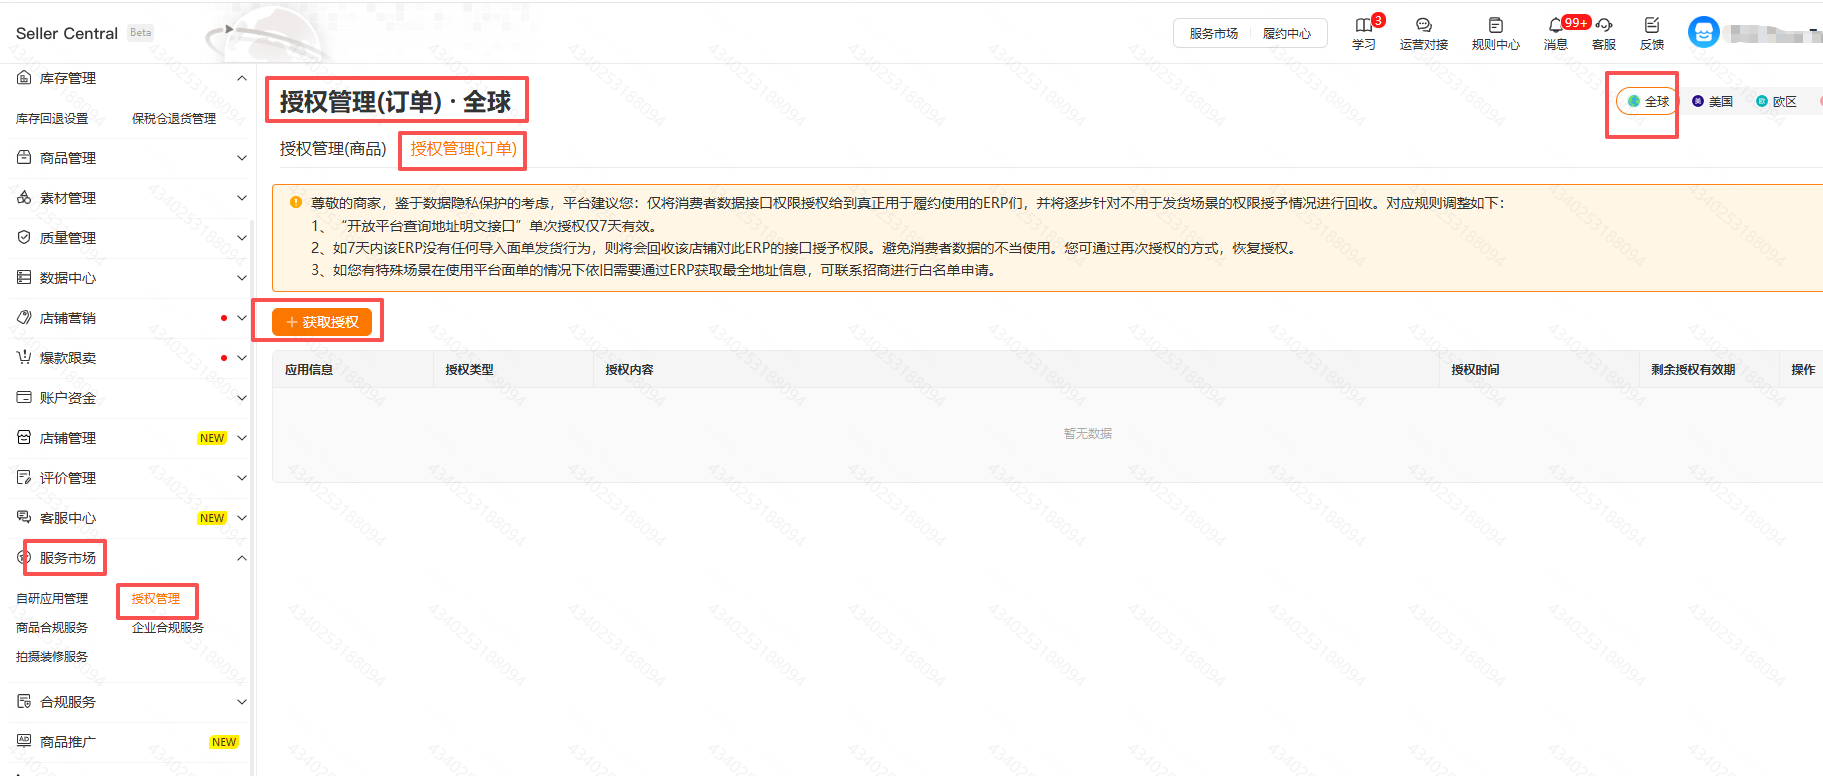Open the 服务市场 link in header
The image size is (1823, 776).
point(1213,33)
